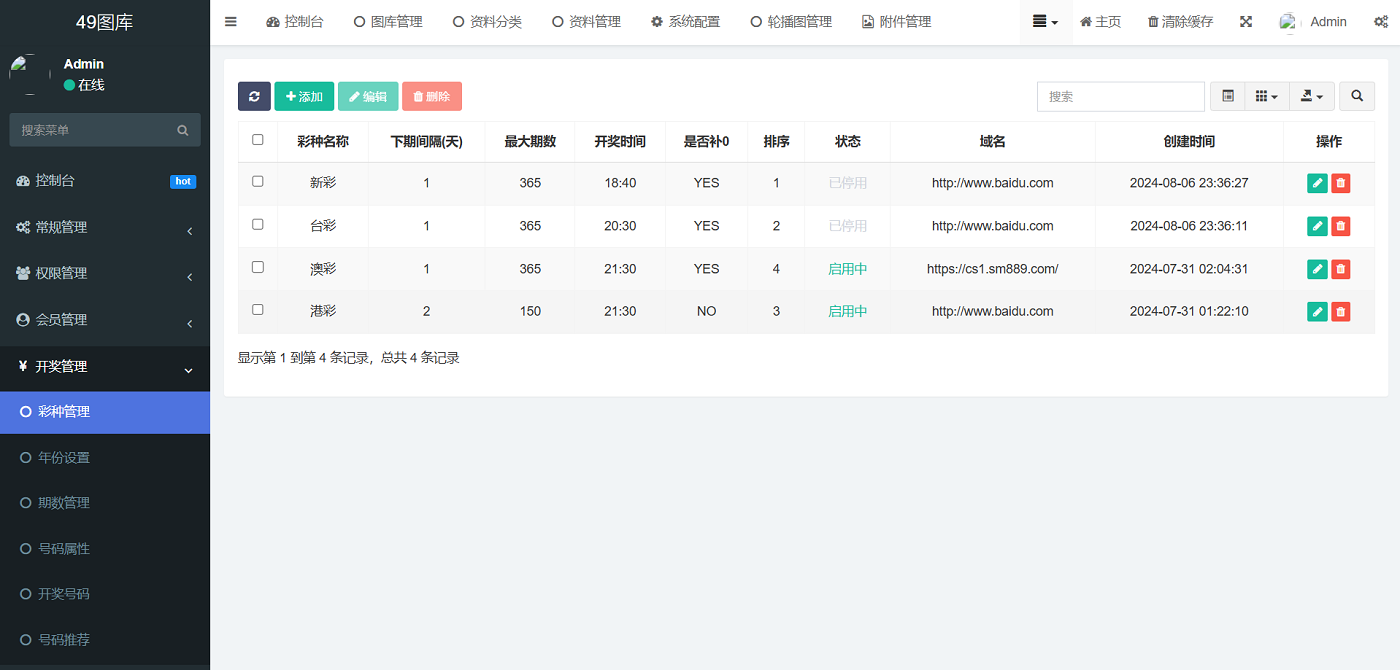The height and width of the screenshot is (670, 1400).
Task: Click the 添加 button to add record
Action: (x=303, y=96)
